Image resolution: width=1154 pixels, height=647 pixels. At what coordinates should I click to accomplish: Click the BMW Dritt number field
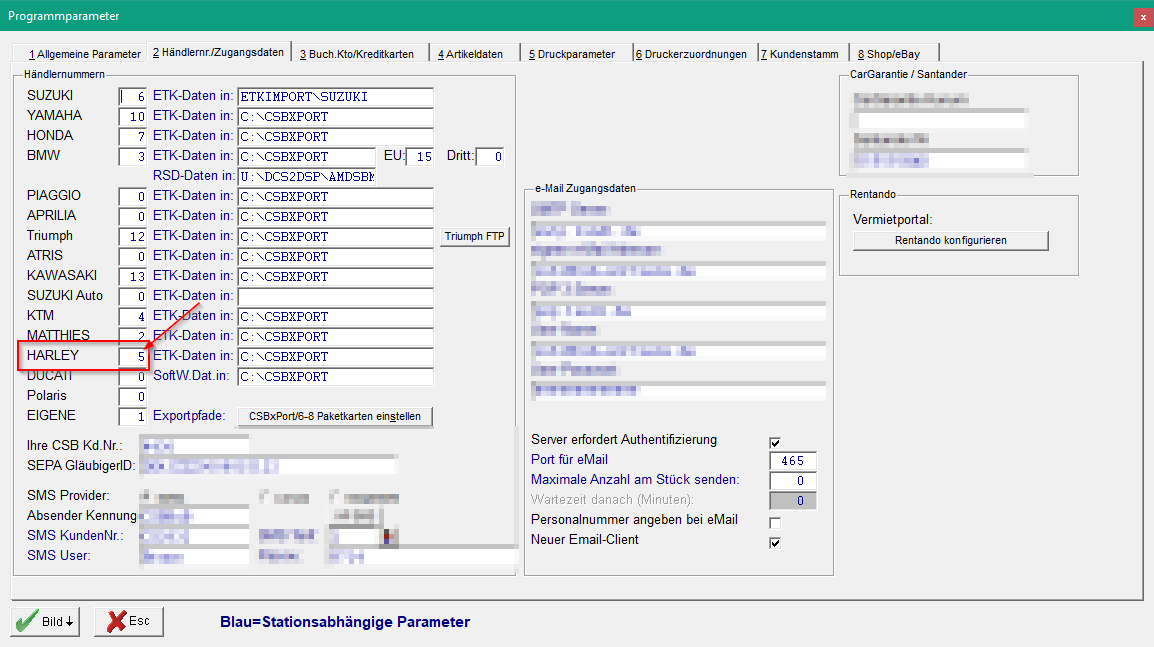pos(489,156)
